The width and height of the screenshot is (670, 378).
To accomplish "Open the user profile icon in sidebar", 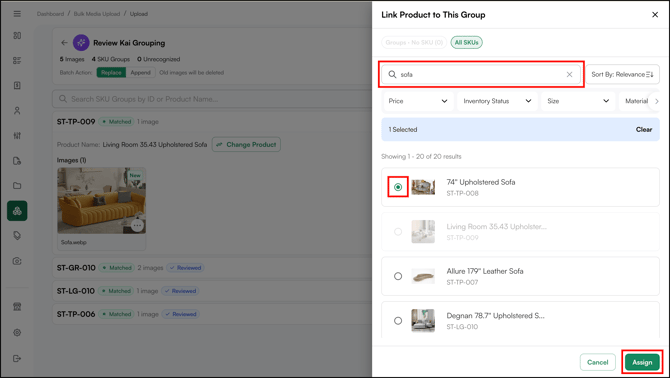I will coord(17,111).
